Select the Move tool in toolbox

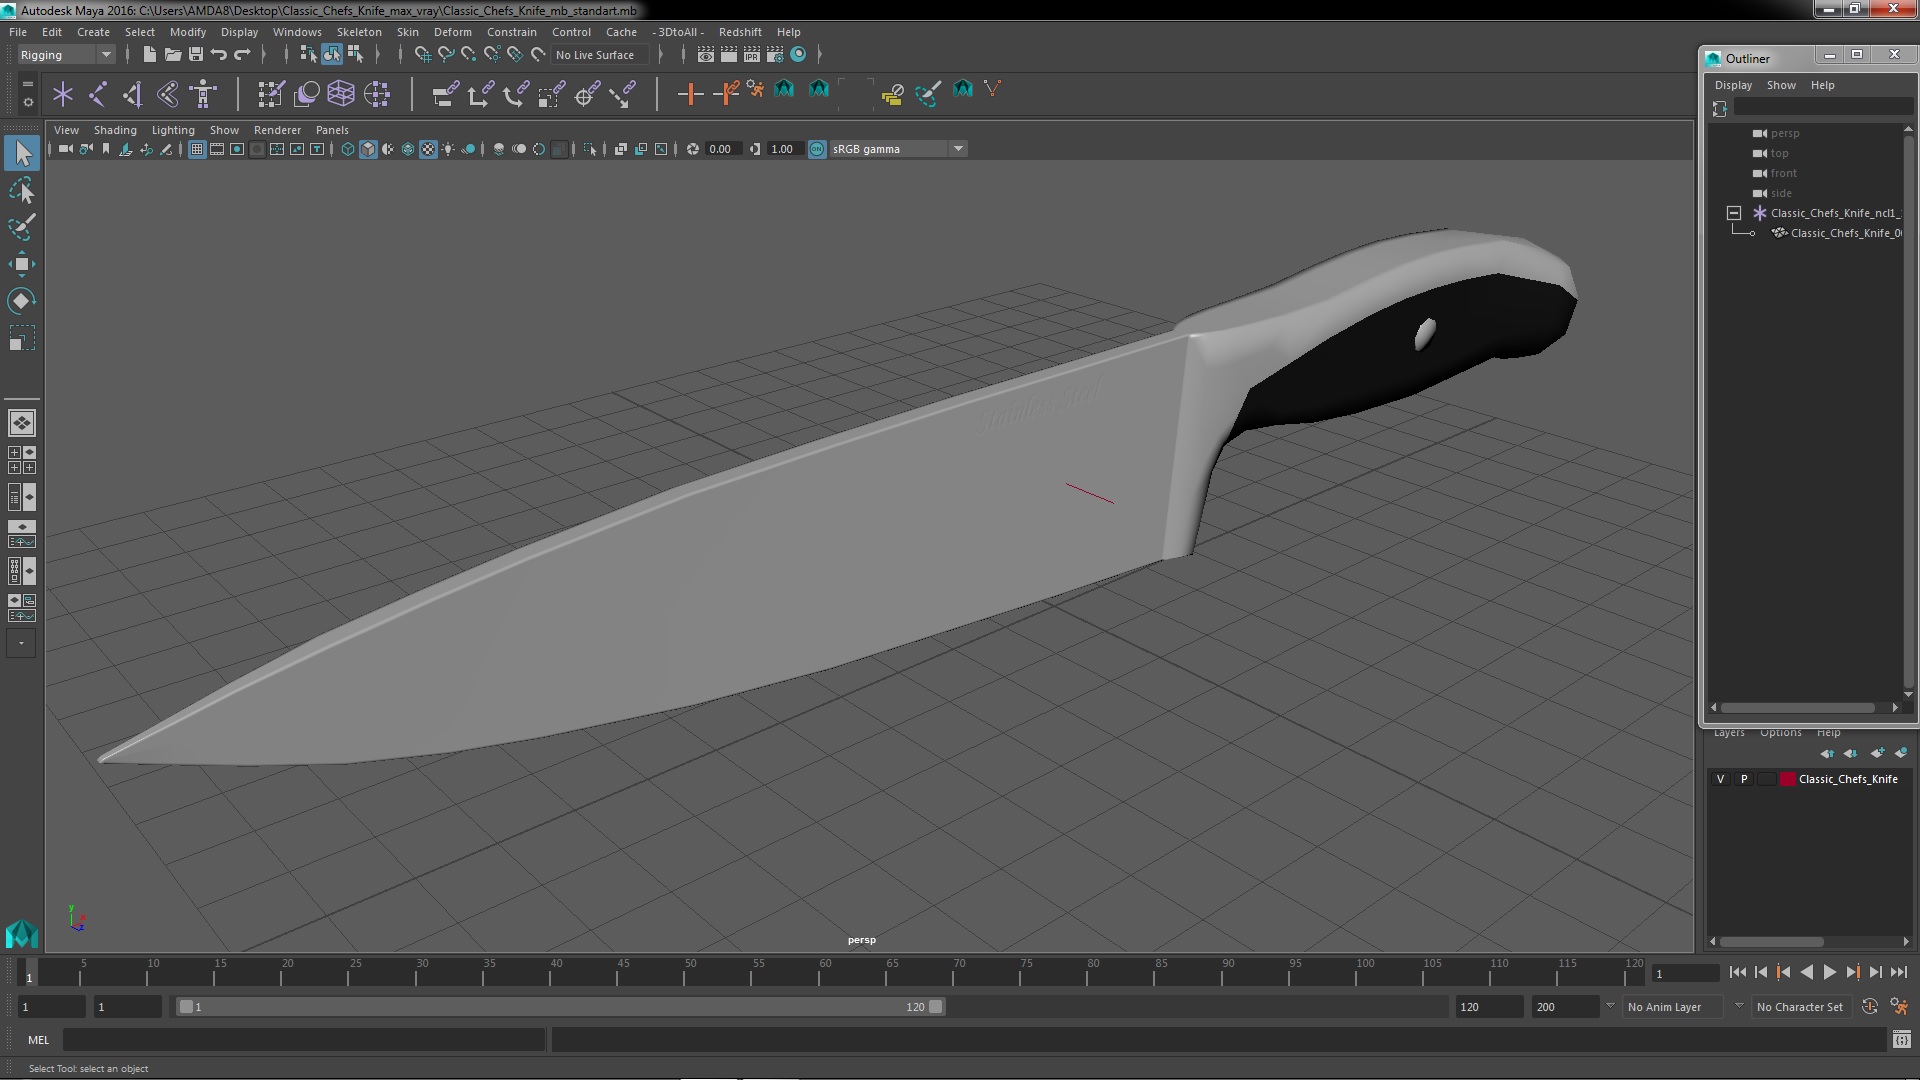click(21, 264)
